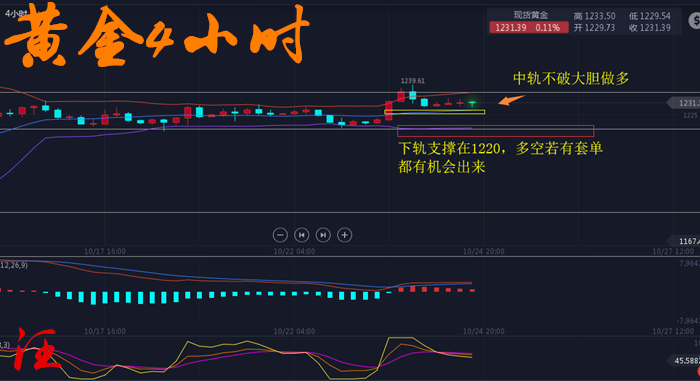This screenshot has width=700, height=381.
Task: Click the yellow middle-band rectangle
Action: pyautogui.click(x=434, y=112)
